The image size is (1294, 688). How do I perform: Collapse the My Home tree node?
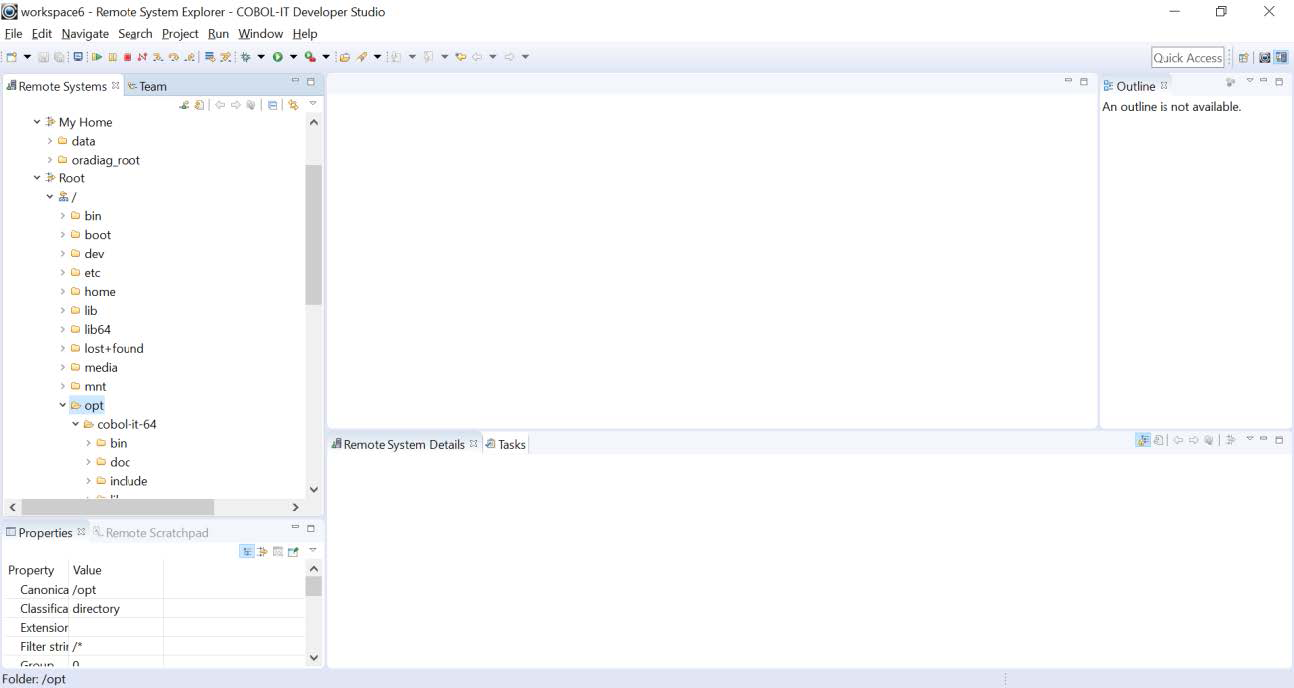pyautogui.click(x=37, y=122)
